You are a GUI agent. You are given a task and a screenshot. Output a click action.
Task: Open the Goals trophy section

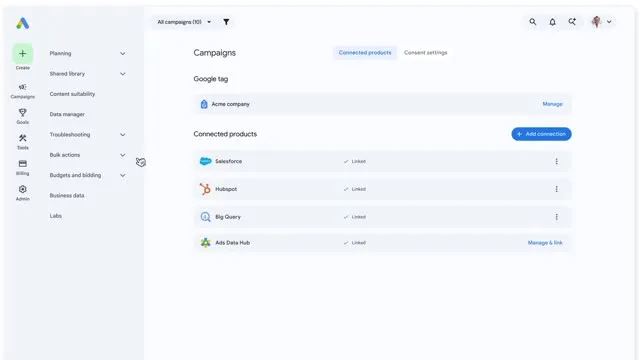[22, 116]
